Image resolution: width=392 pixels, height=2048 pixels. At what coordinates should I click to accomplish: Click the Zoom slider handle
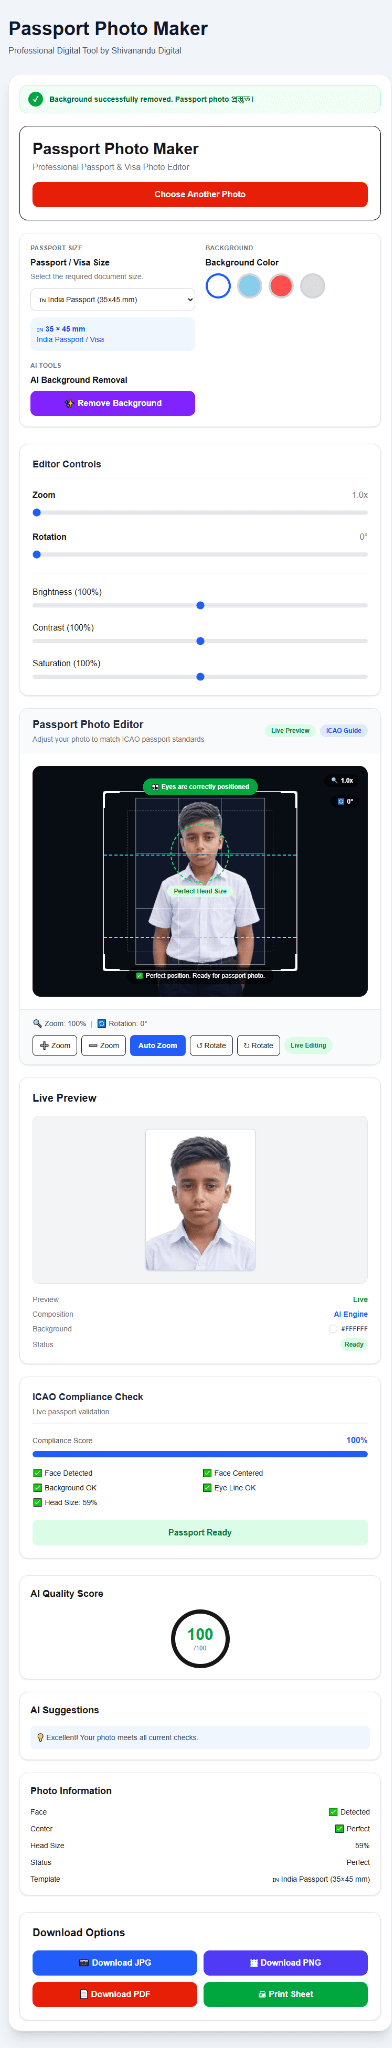click(37, 512)
